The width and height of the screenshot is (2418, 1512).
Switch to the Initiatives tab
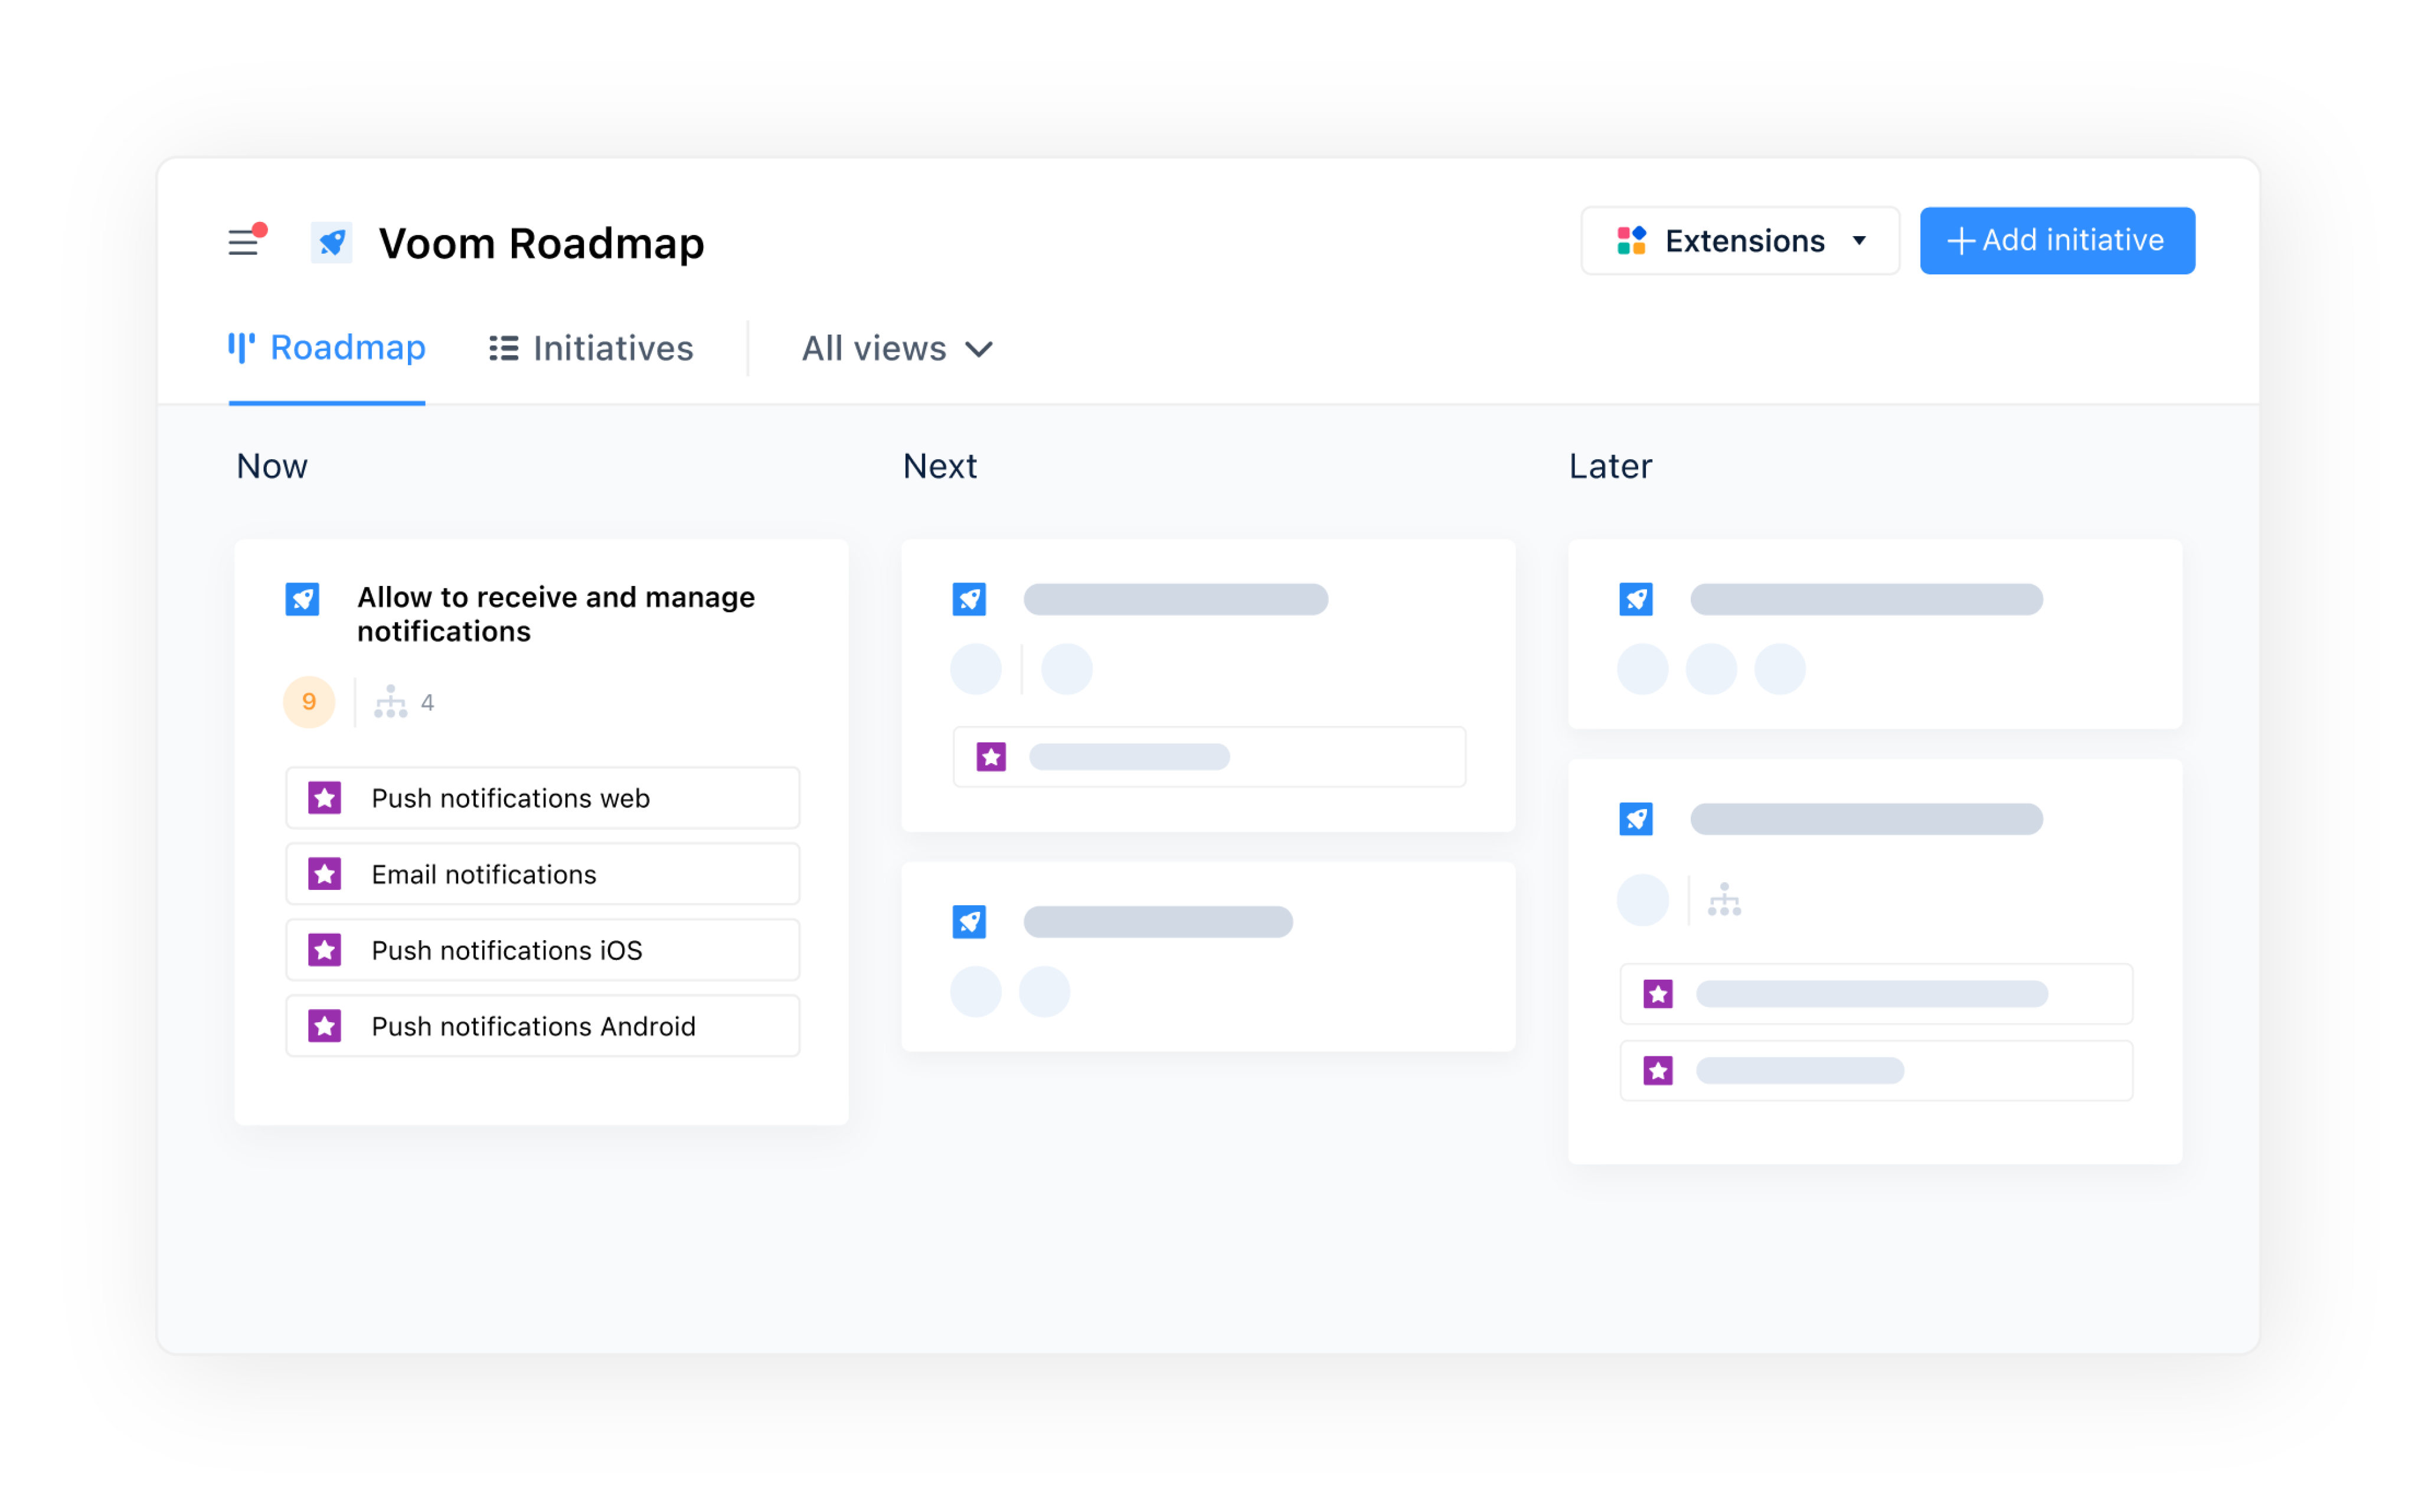tap(591, 349)
